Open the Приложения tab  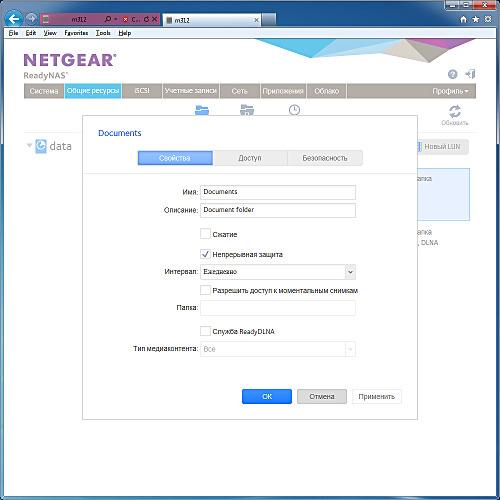pos(283,91)
